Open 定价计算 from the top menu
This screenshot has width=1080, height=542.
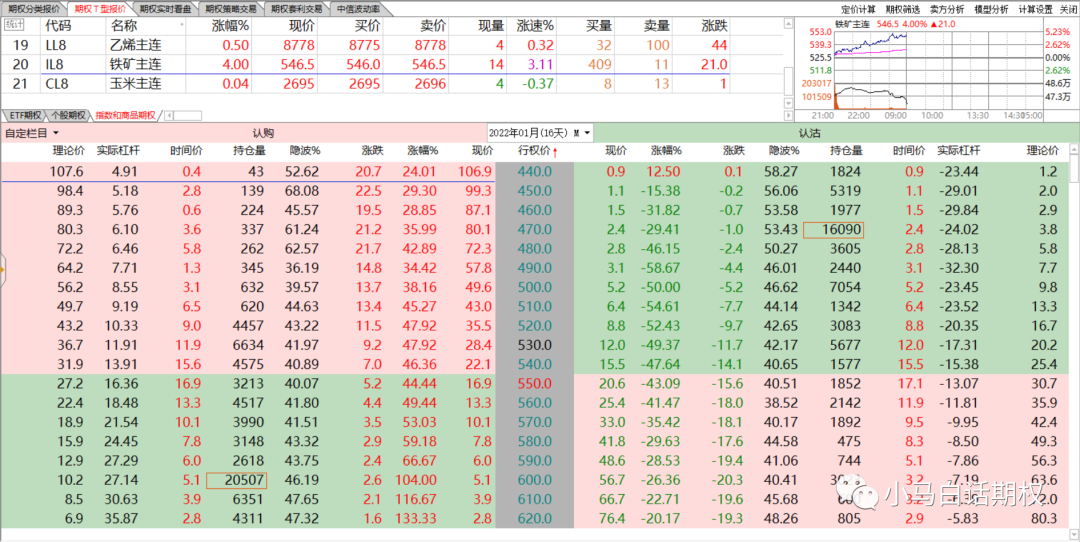click(x=860, y=8)
